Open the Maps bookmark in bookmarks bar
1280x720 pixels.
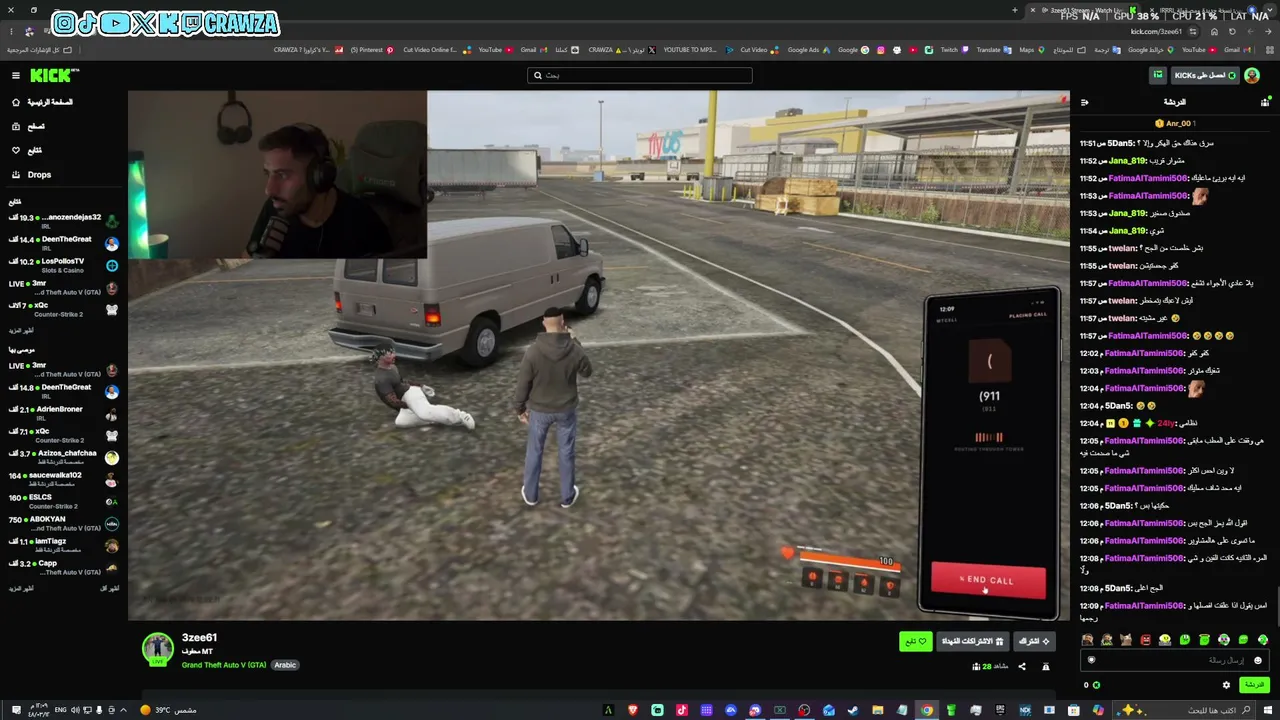click(x=1031, y=49)
